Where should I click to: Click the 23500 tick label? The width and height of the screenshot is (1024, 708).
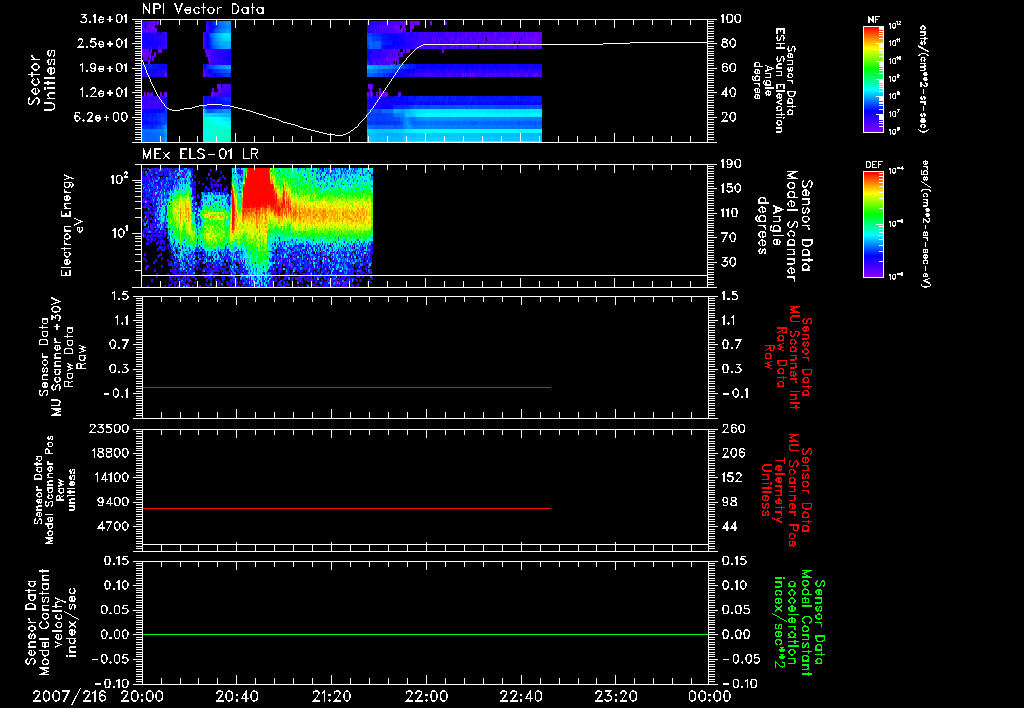[110, 428]
